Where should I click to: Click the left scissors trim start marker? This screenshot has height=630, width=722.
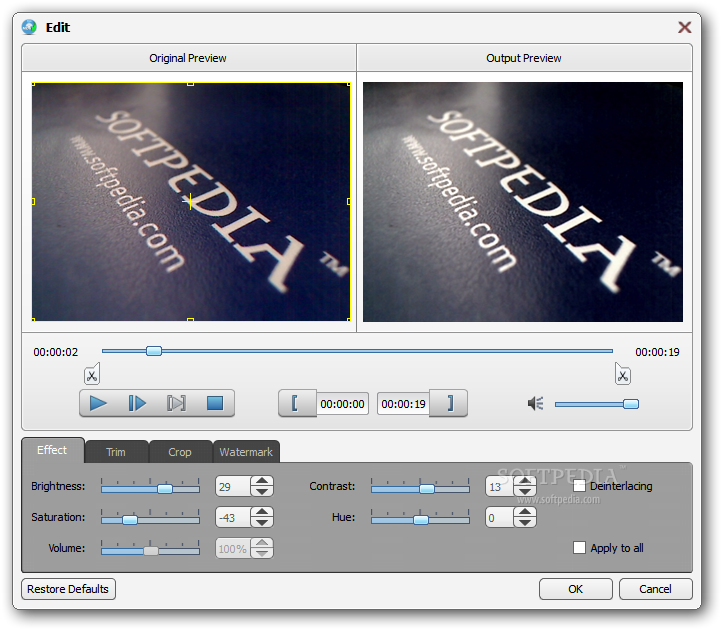pos(92,374)
